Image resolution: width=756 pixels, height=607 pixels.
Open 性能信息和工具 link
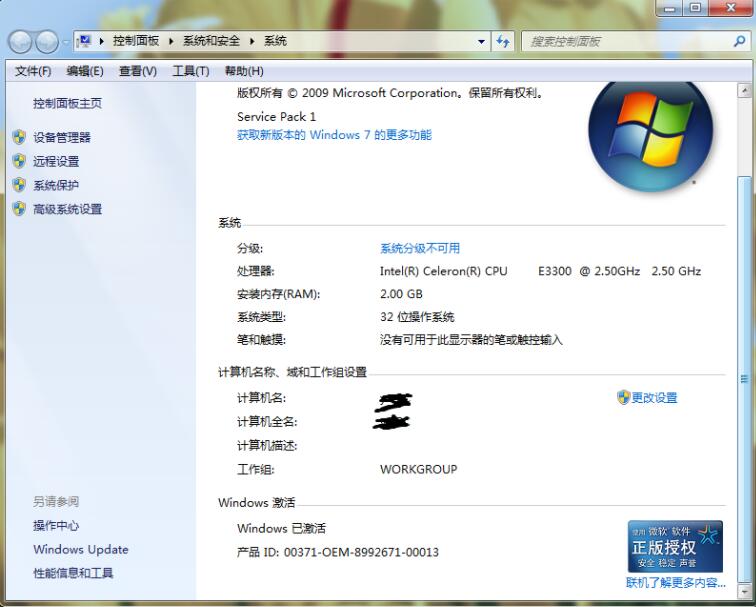(x=73, y=573)
